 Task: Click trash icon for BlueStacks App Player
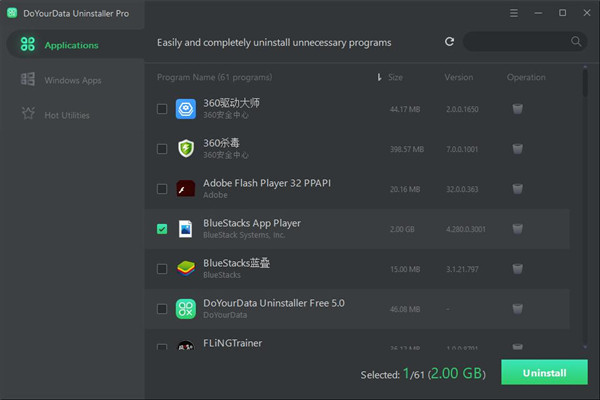point(517,229)
